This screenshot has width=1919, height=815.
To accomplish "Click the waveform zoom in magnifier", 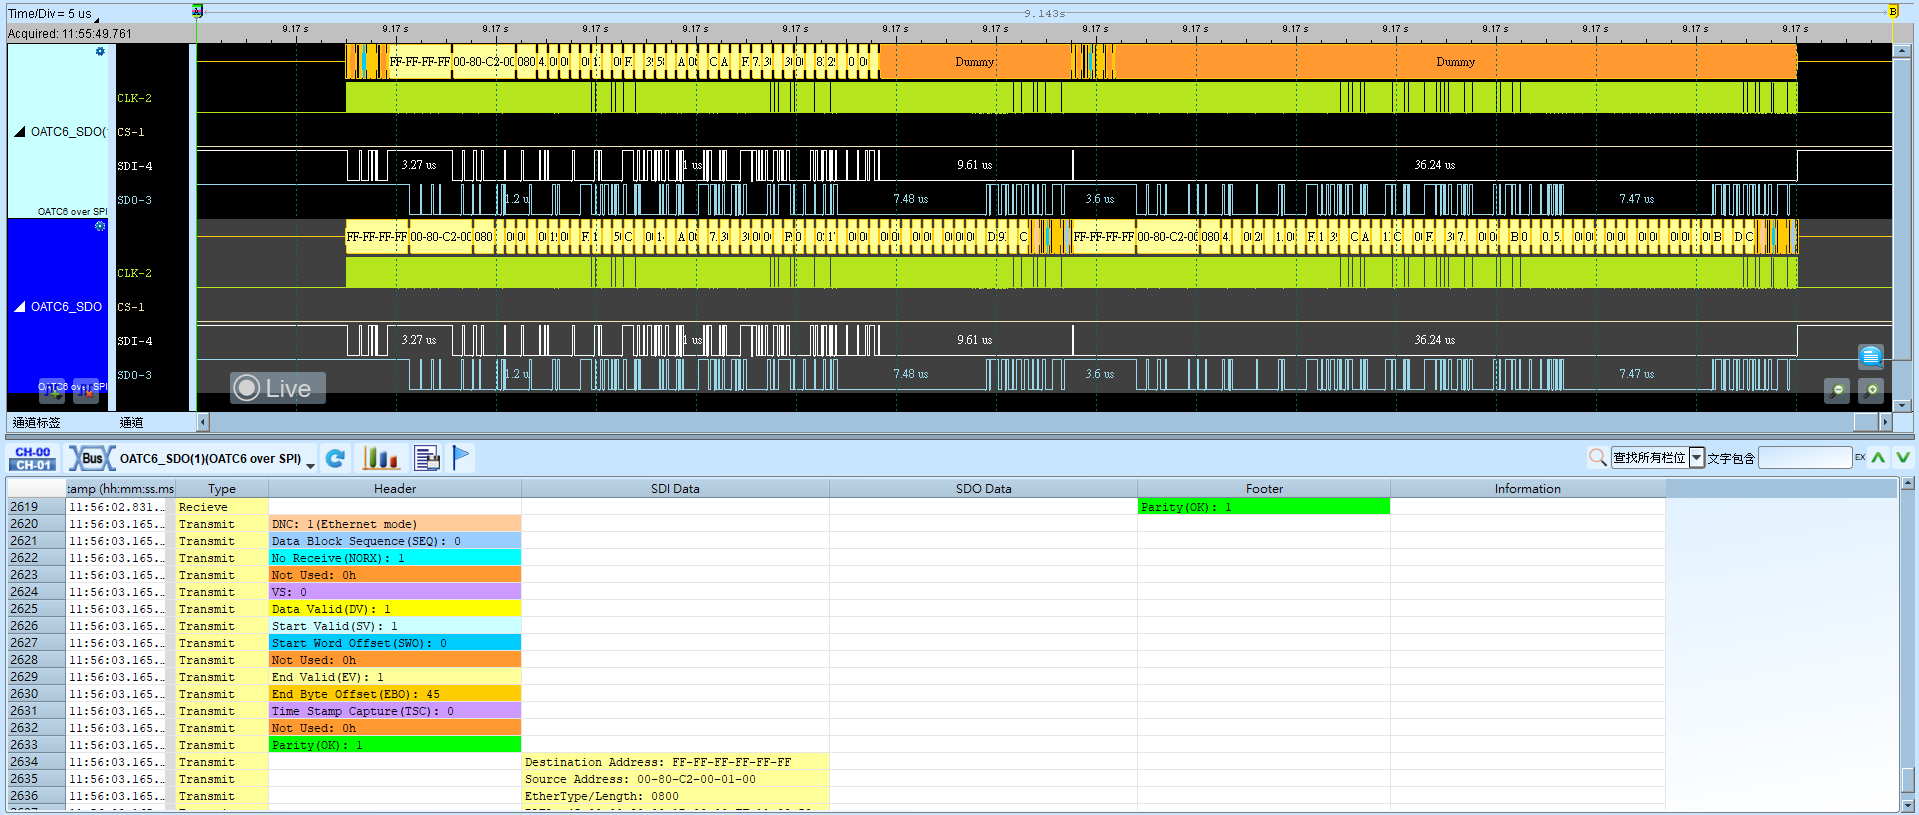I will 1871,390.
